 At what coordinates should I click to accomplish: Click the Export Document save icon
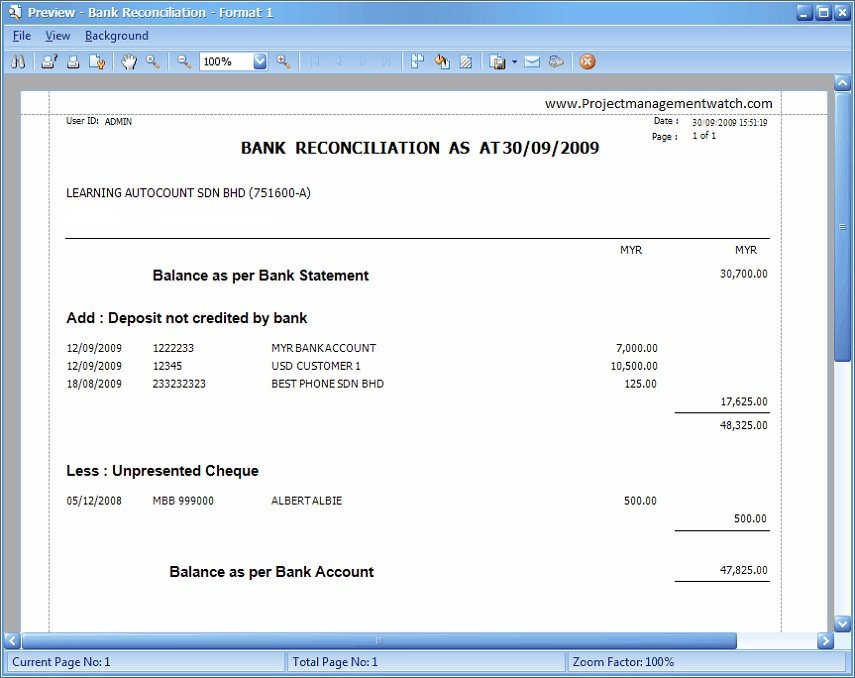point(497,62)
